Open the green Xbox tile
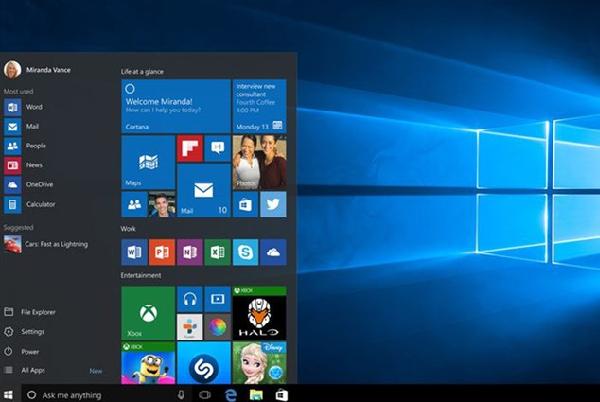Image resolution: width=600 pixels, height=402 pixels. point(148,313)
